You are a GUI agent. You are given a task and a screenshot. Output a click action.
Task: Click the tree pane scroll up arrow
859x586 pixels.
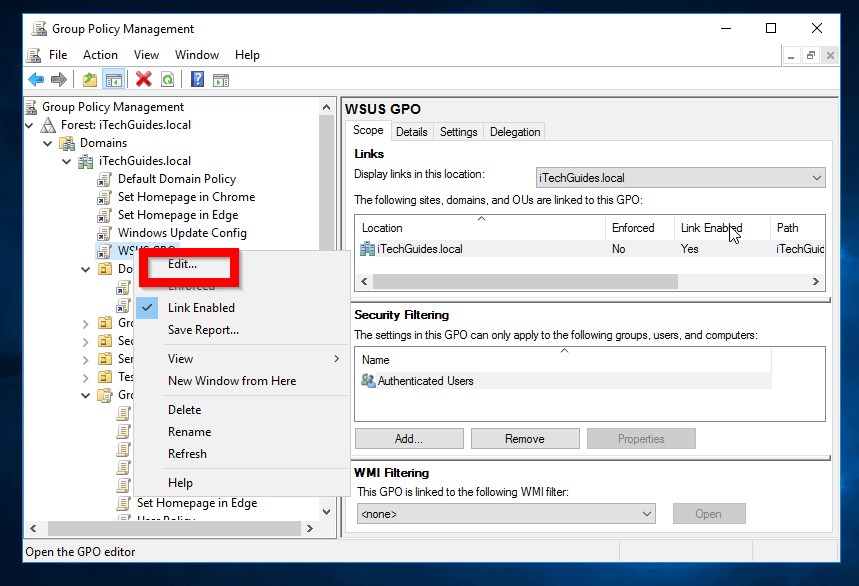[x=327, y=107]
